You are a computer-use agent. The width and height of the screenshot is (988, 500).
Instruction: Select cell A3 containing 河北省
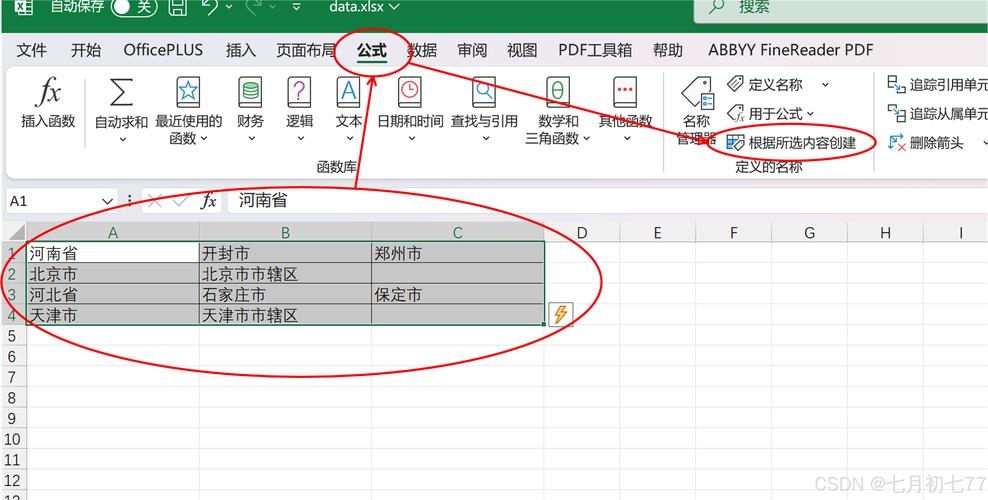click(113, 294)
